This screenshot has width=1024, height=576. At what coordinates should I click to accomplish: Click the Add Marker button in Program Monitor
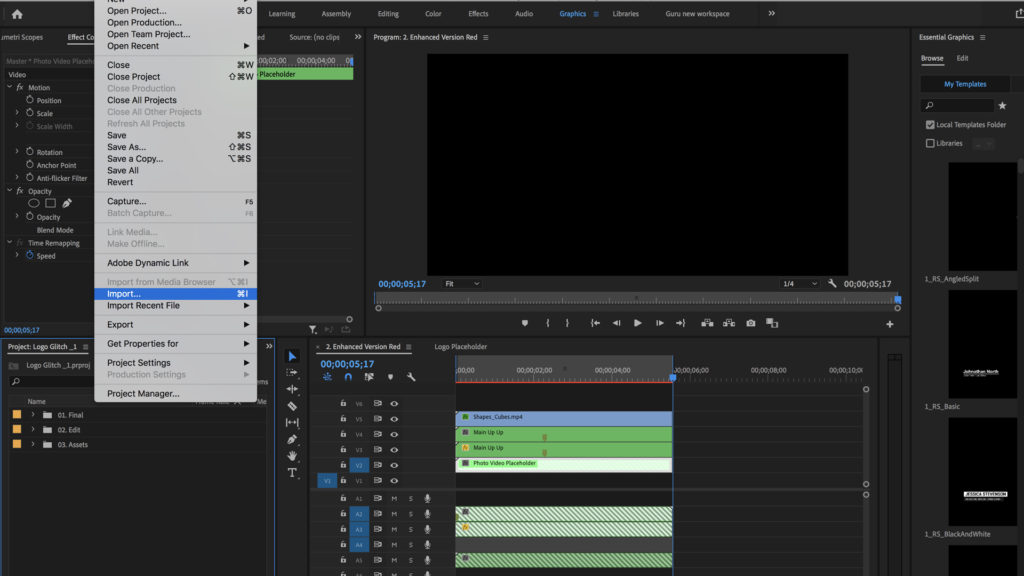click(x=525, y=323)
